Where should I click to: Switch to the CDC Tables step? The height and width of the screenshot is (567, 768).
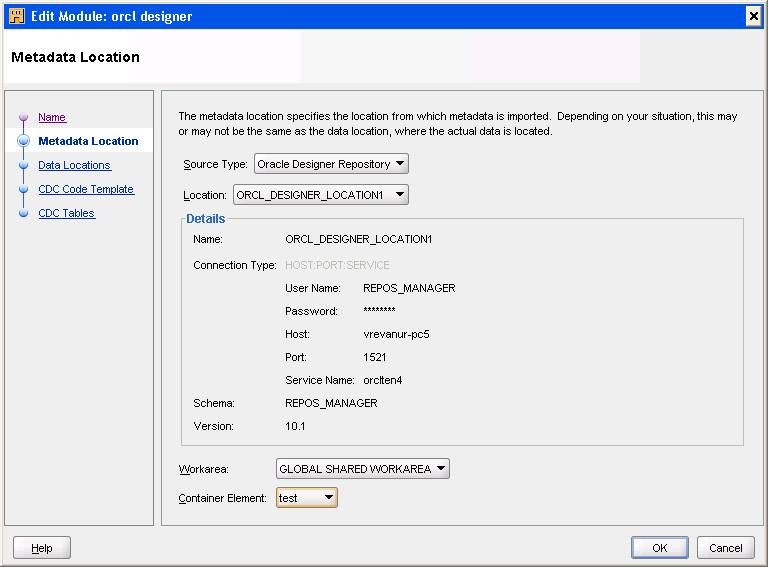[x=66, y=214]
